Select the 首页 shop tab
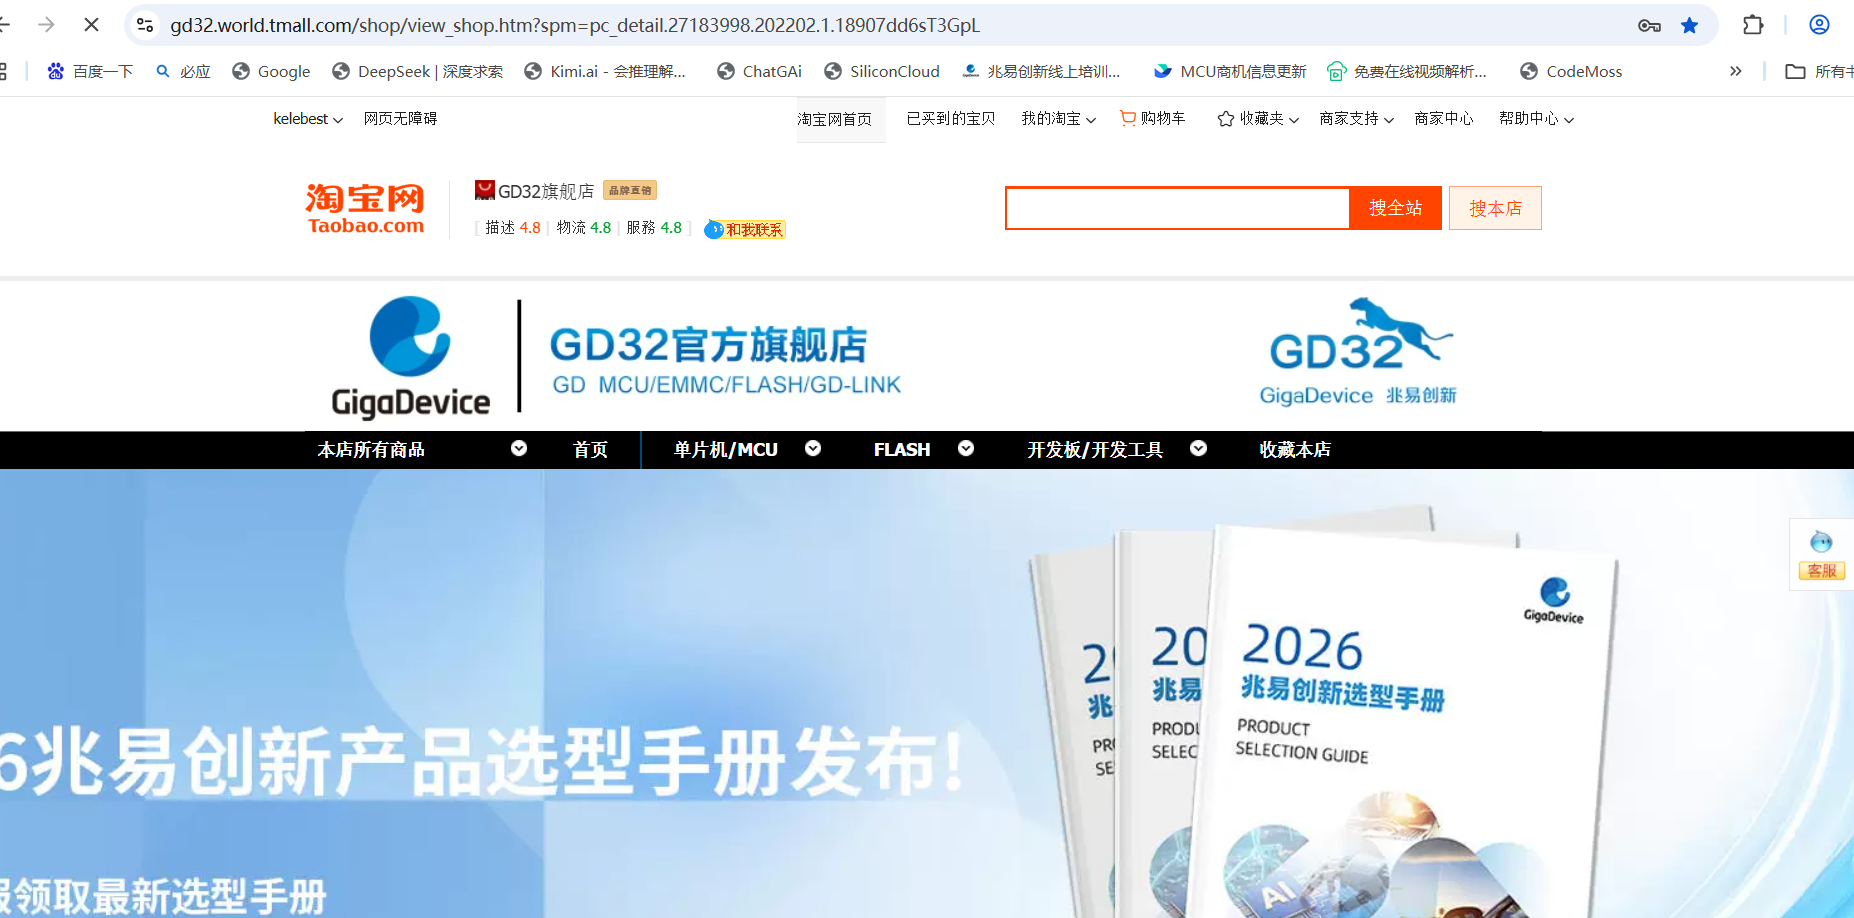This screenshot has width=1854, height=918. click(590, 450)
